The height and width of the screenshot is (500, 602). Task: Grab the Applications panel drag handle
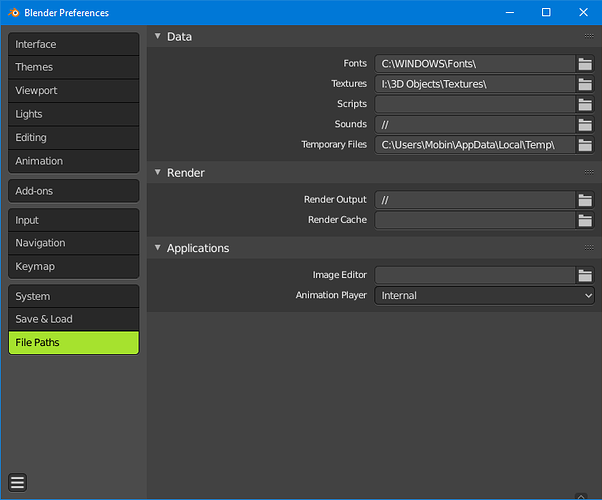click(x=589, y=248)
